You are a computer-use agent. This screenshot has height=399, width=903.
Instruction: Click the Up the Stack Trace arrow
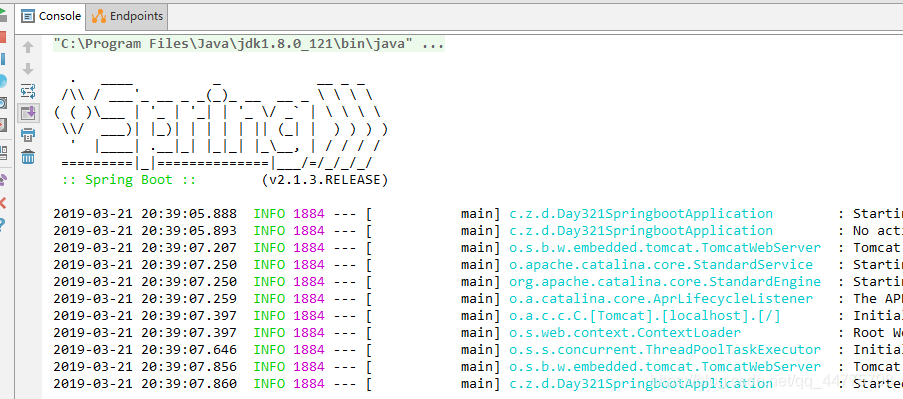pyautogui.click(x=28, y=47)
